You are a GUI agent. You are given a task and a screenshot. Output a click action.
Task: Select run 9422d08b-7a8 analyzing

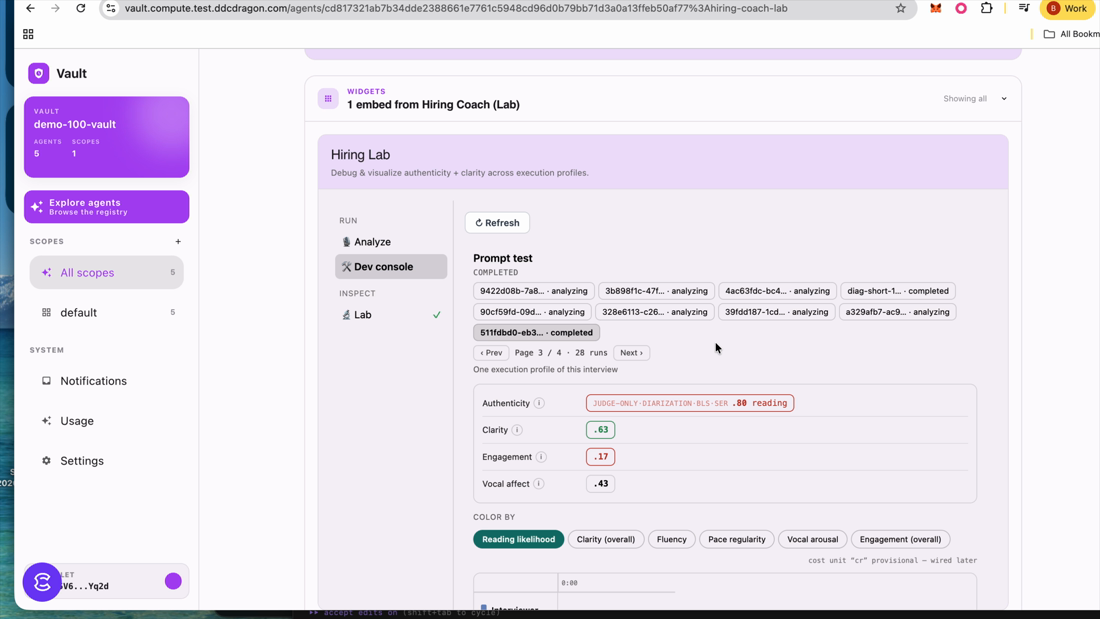(534, 291)
